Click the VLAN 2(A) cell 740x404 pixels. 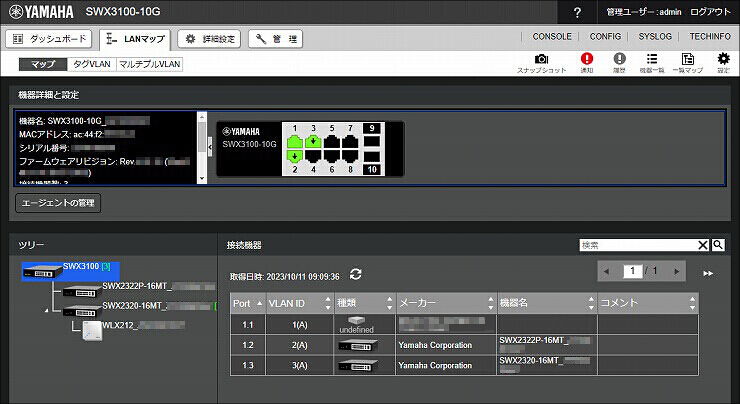(300, 345)
